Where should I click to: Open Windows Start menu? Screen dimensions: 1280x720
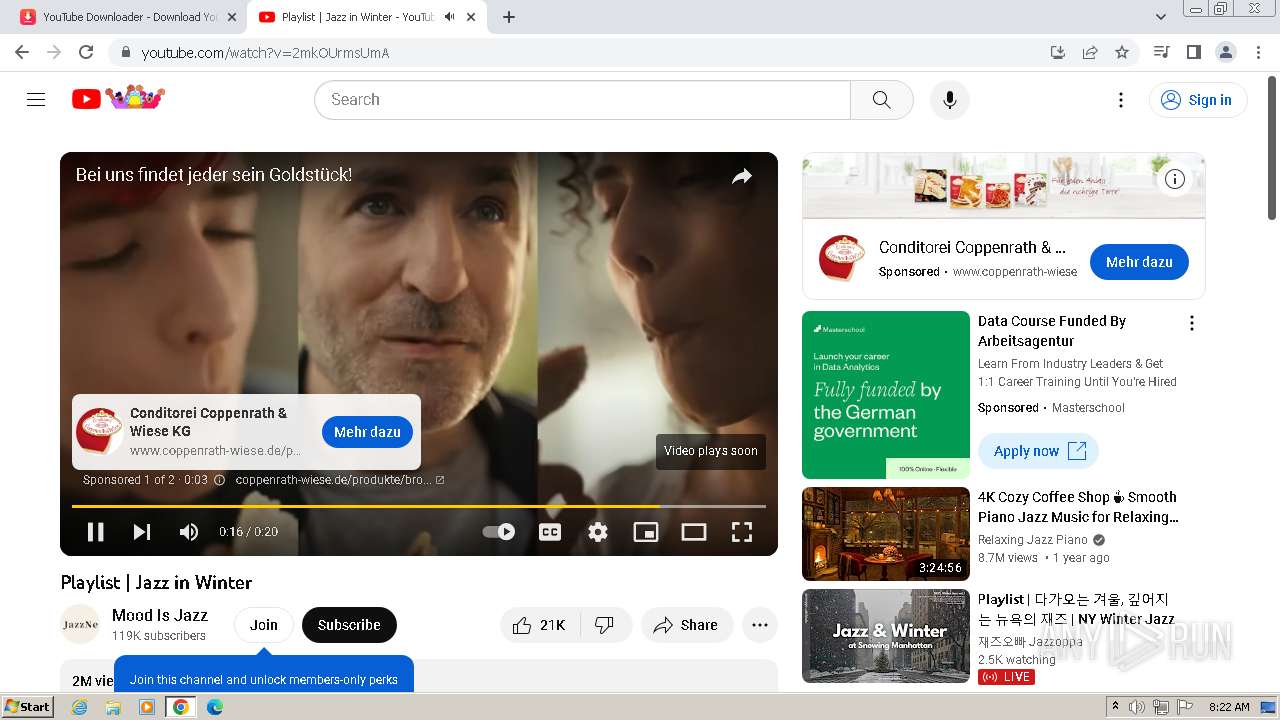(28, 707)
